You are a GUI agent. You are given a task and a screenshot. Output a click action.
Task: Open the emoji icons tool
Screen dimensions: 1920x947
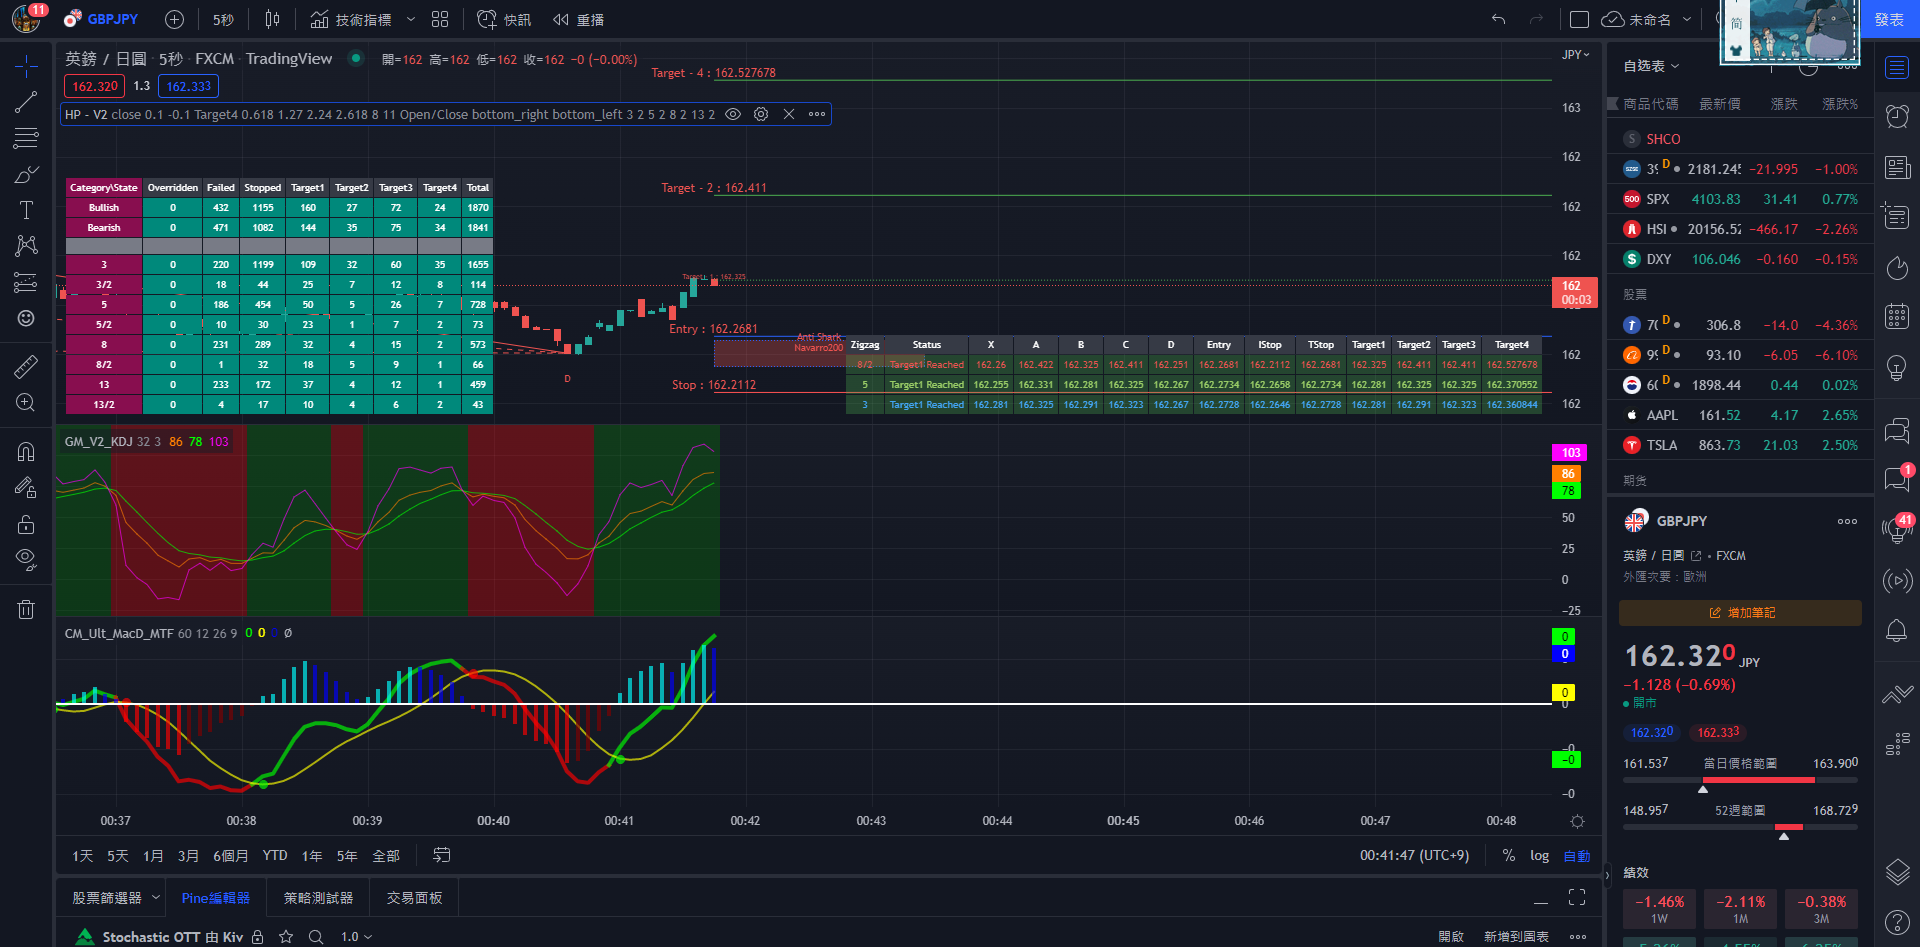[x=26, y=318]
